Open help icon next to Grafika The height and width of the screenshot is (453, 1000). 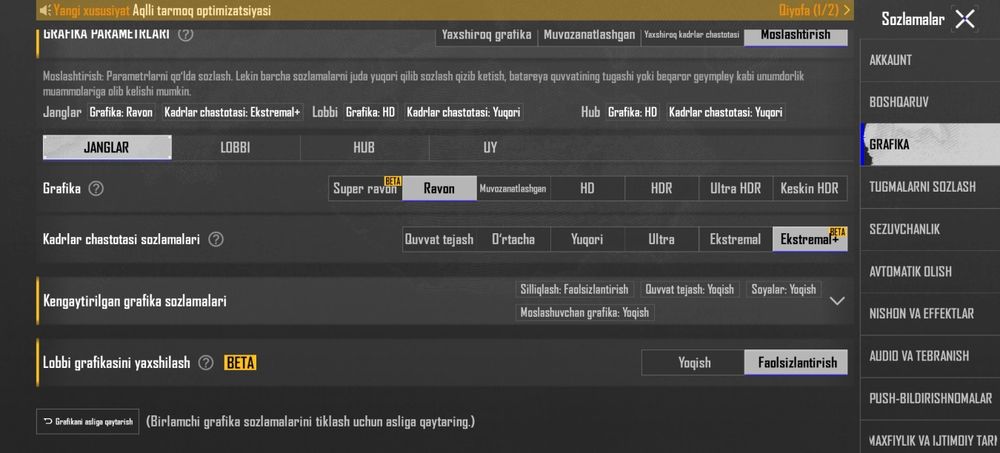(x=96, y=188)
